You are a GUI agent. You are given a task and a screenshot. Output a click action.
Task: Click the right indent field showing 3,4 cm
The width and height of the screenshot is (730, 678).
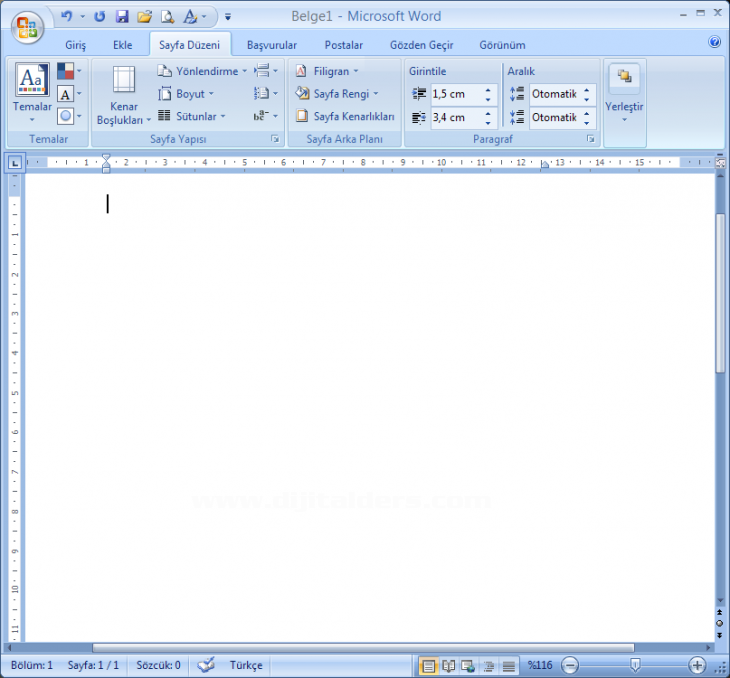[x=456, y=117]
